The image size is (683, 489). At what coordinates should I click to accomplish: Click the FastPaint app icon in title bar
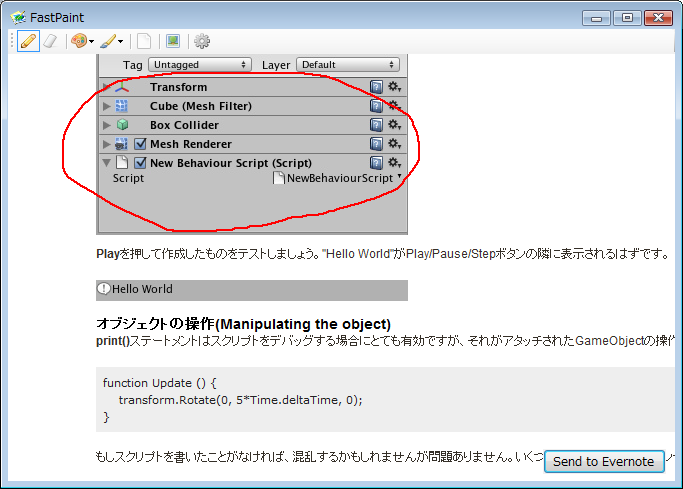tap(18, 17)
